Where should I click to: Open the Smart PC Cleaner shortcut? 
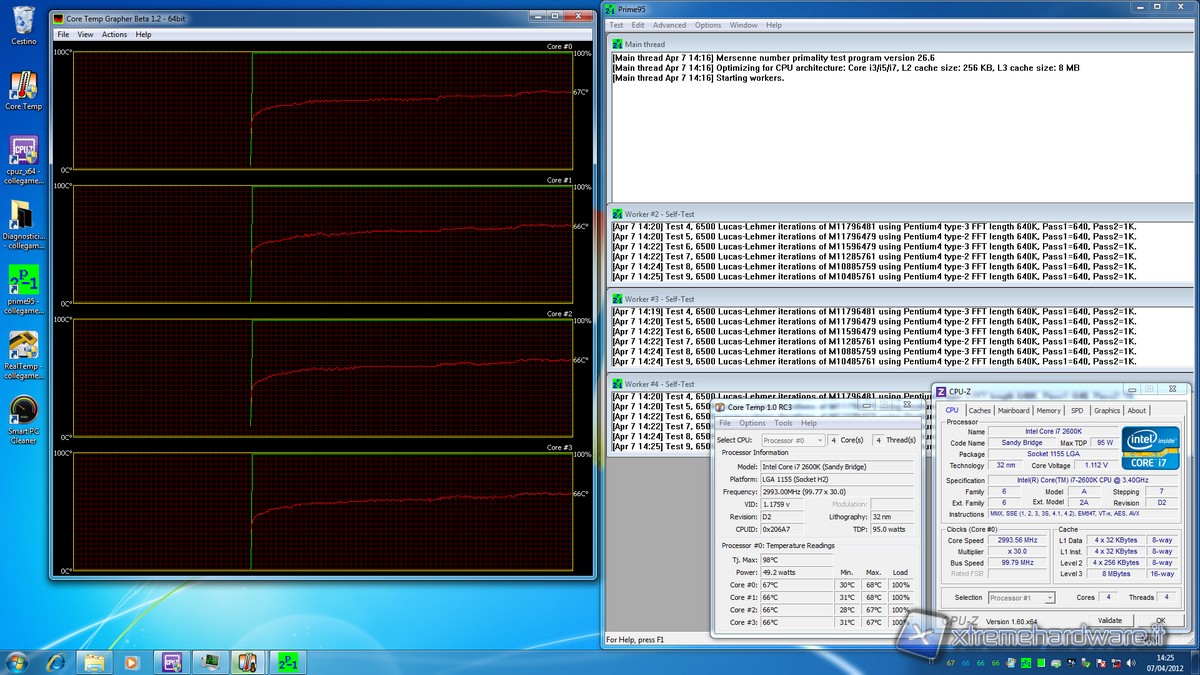tap(23, 412)
